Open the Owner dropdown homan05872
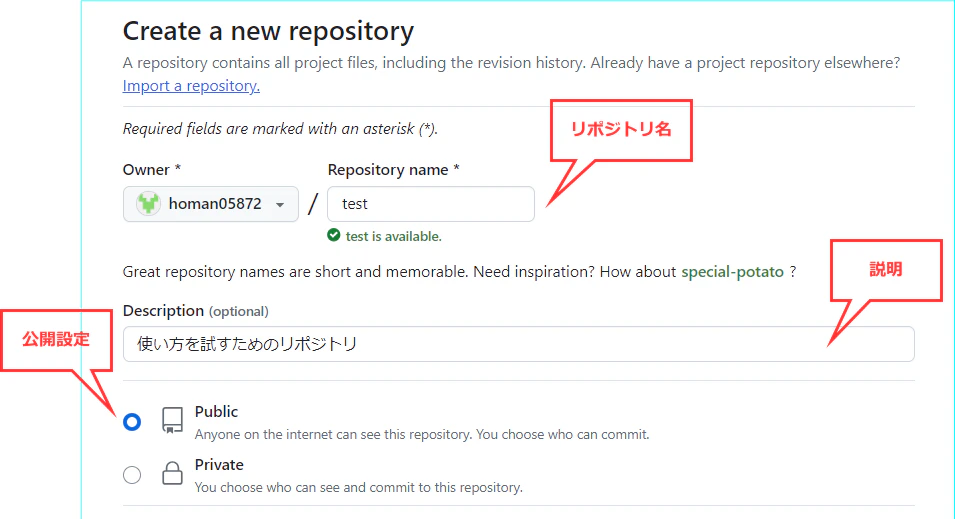 coord(211,204)
